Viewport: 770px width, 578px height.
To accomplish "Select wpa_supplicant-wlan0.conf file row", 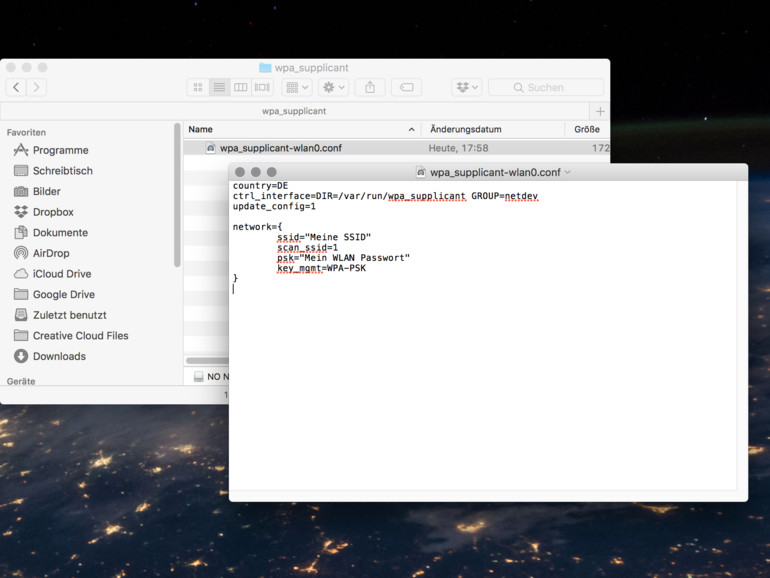I will [x=397, y=148].
